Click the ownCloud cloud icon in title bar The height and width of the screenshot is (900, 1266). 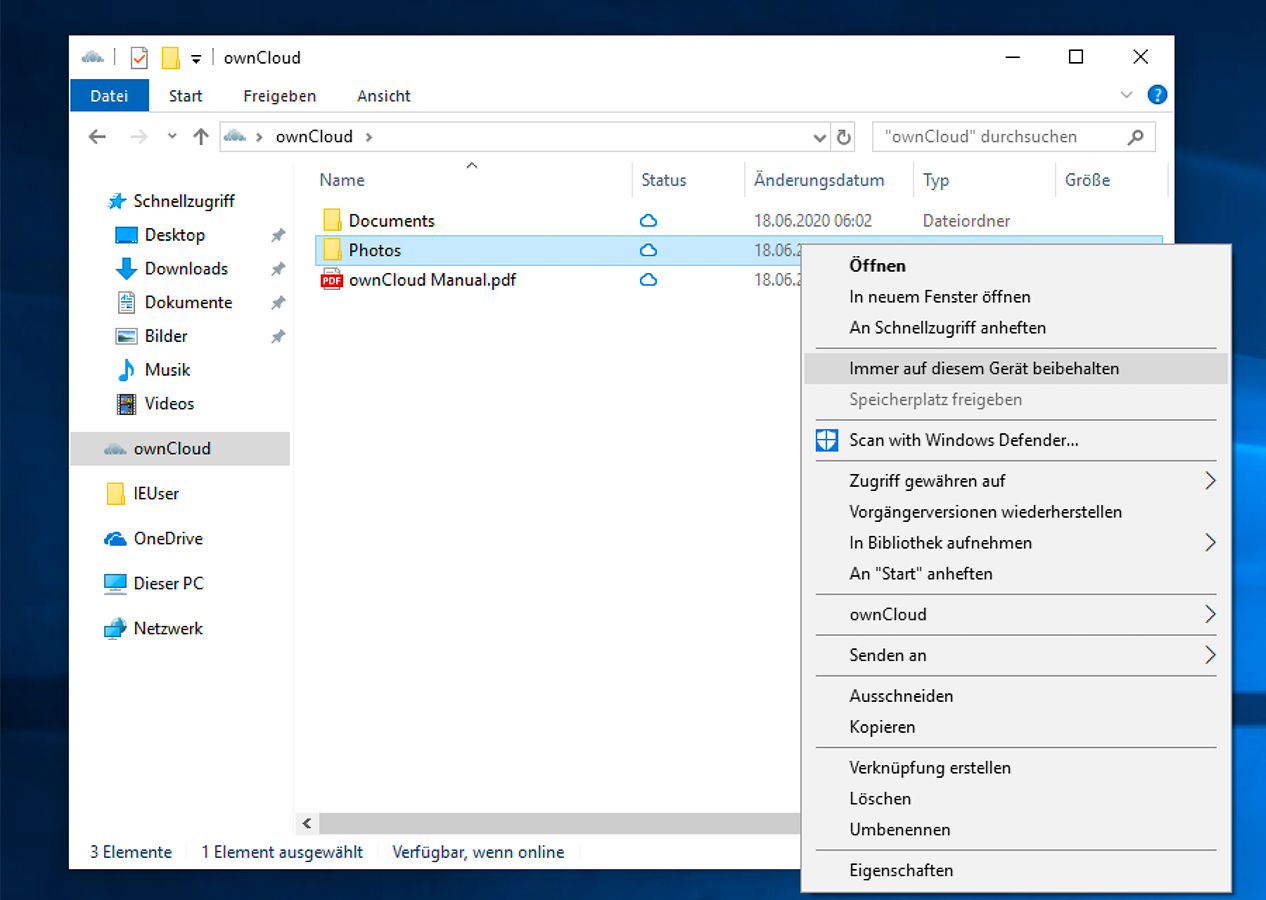click(92, 57)
